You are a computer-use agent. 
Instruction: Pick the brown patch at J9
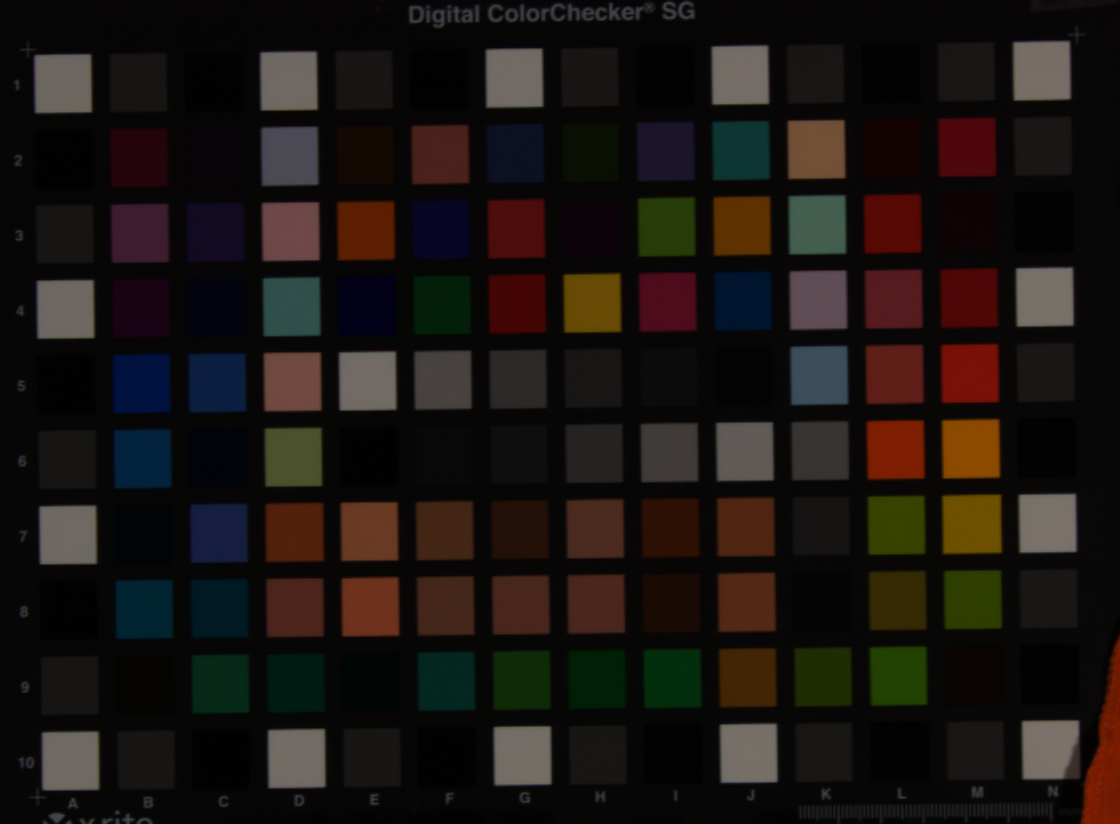(747, 677)
